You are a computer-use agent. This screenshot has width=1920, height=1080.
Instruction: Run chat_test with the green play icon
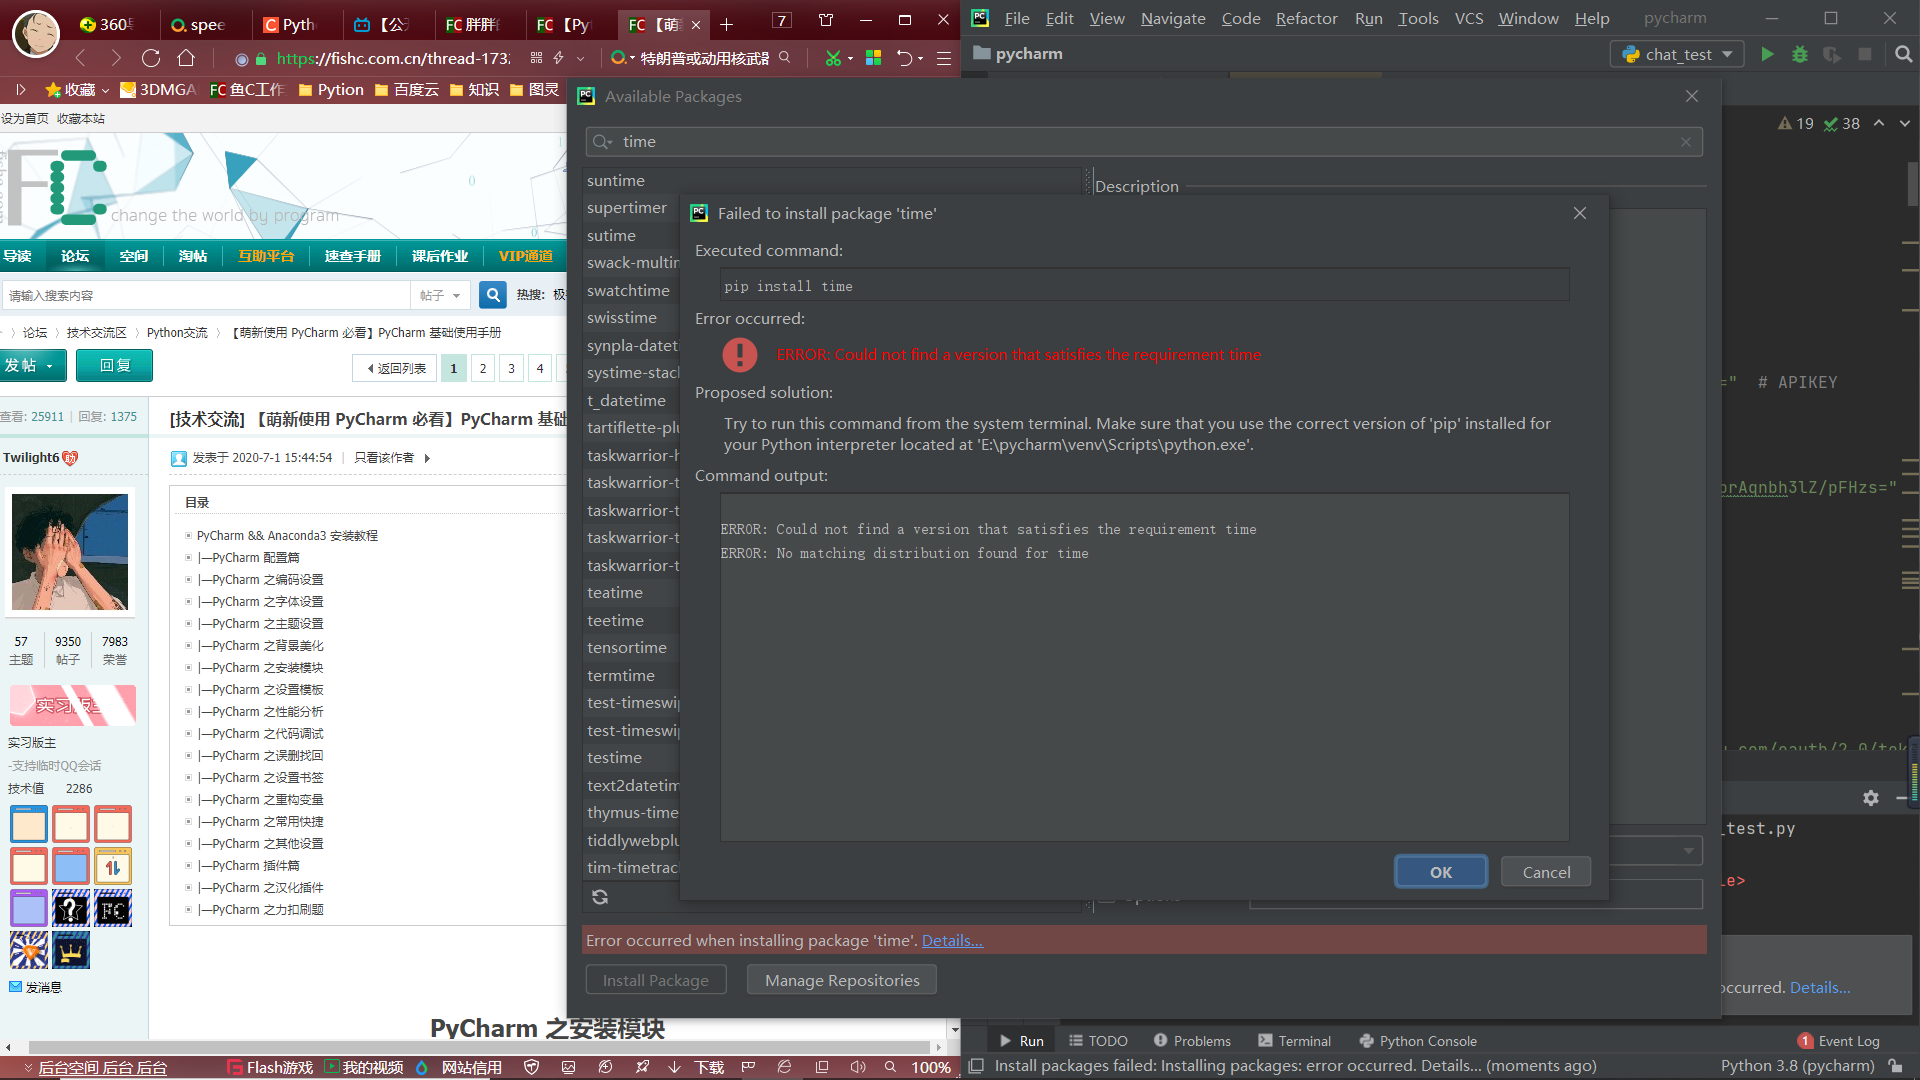coord(1767,54)
